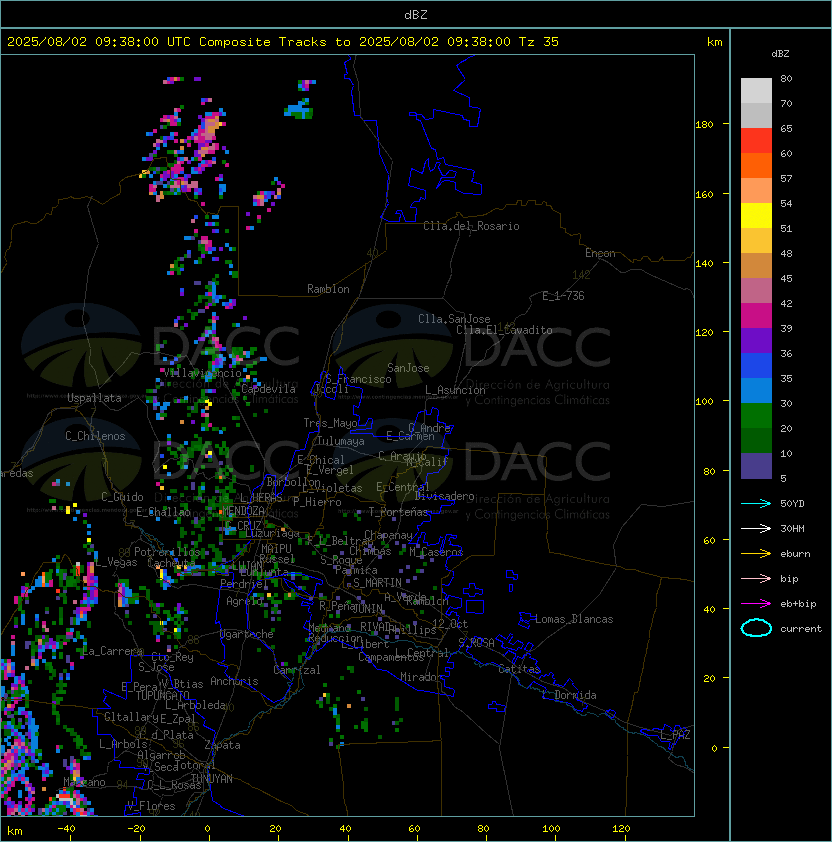Click the 'km' label at the top right of the map
This screenshot has height=842, width=832.
(714, 42)
